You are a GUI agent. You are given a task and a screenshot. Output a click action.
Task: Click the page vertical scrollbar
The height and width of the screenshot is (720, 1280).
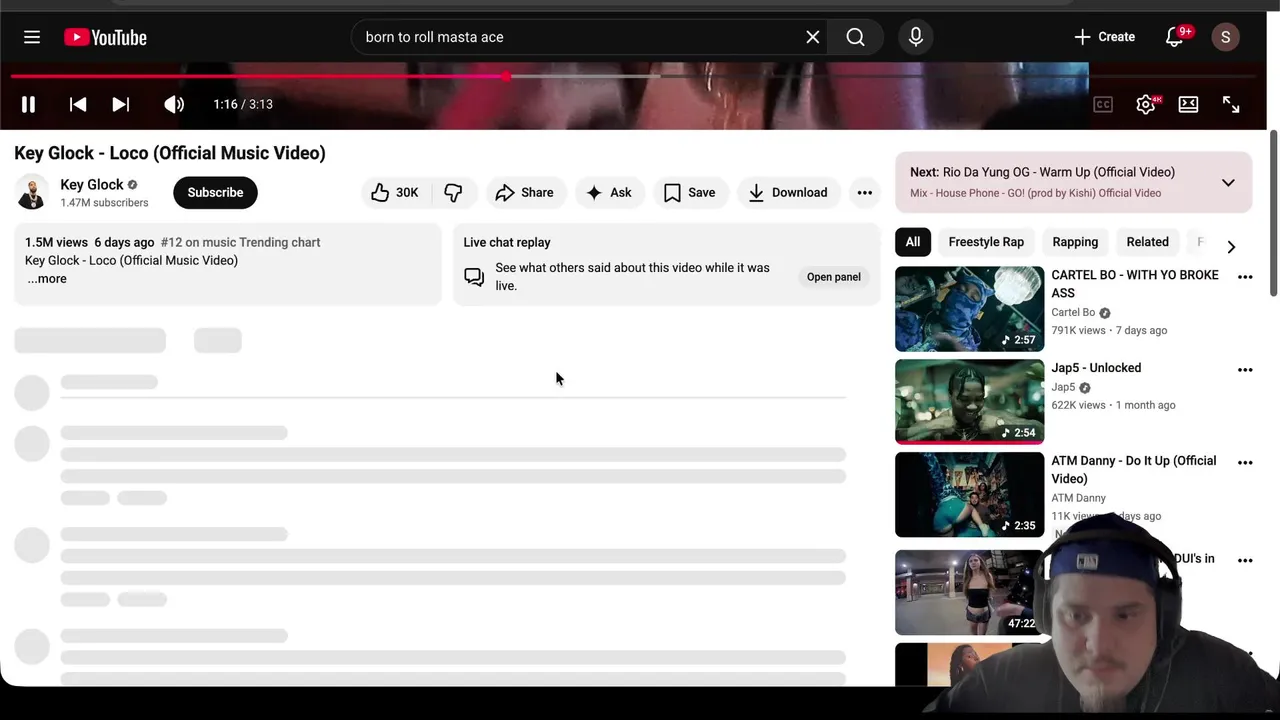(x=1274, y=212)
